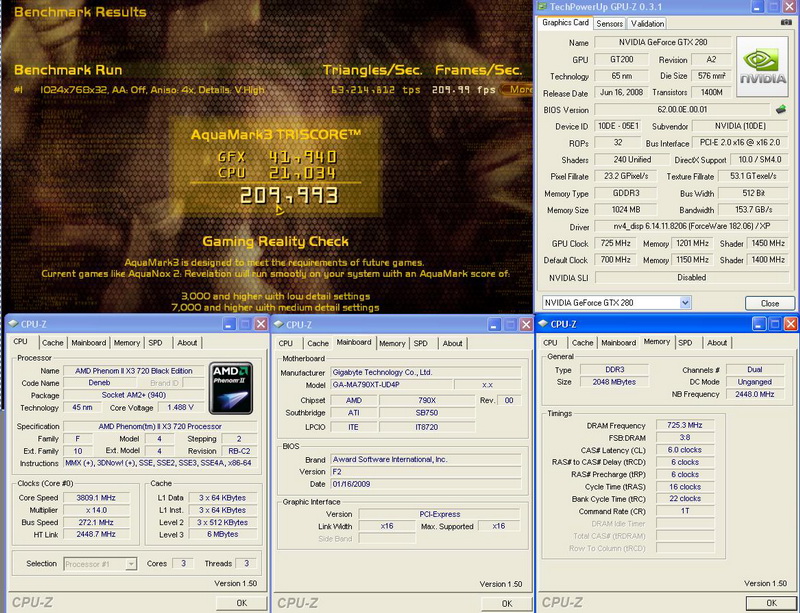800x613 pixels.
Task: Click OK in the CPU tab CPU-Z window
Action: [241, 603]
